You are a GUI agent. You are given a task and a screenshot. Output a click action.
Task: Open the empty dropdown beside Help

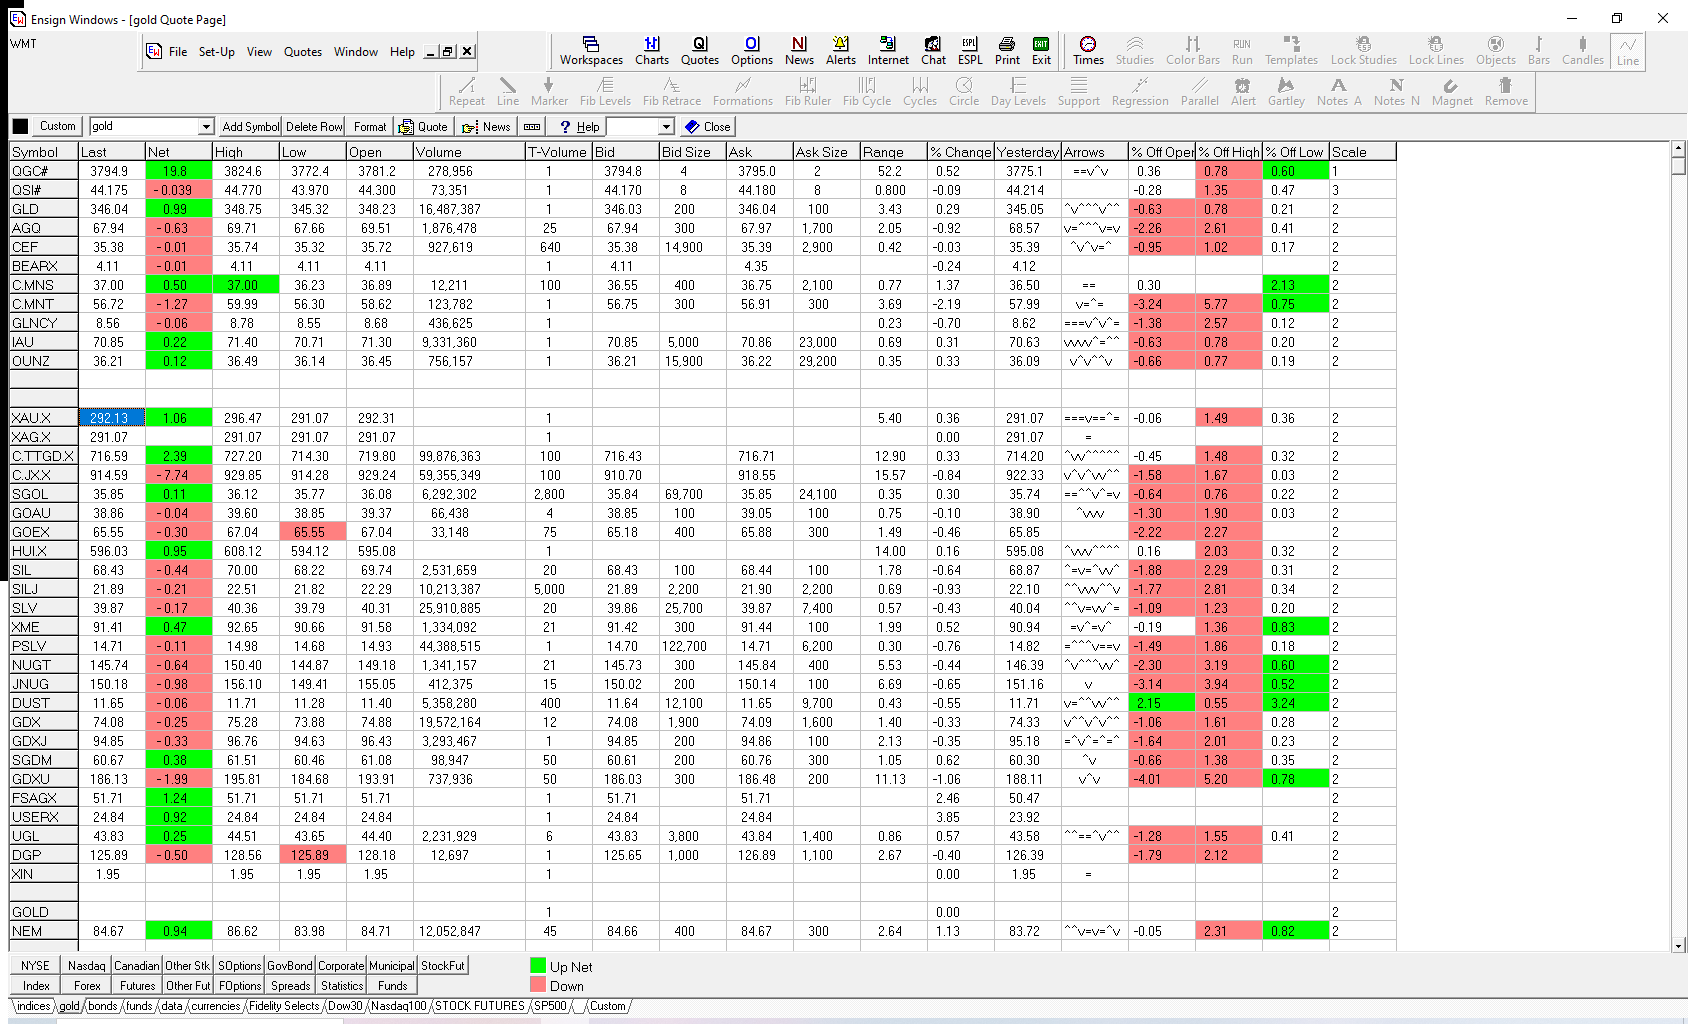[x=666, y=127]
